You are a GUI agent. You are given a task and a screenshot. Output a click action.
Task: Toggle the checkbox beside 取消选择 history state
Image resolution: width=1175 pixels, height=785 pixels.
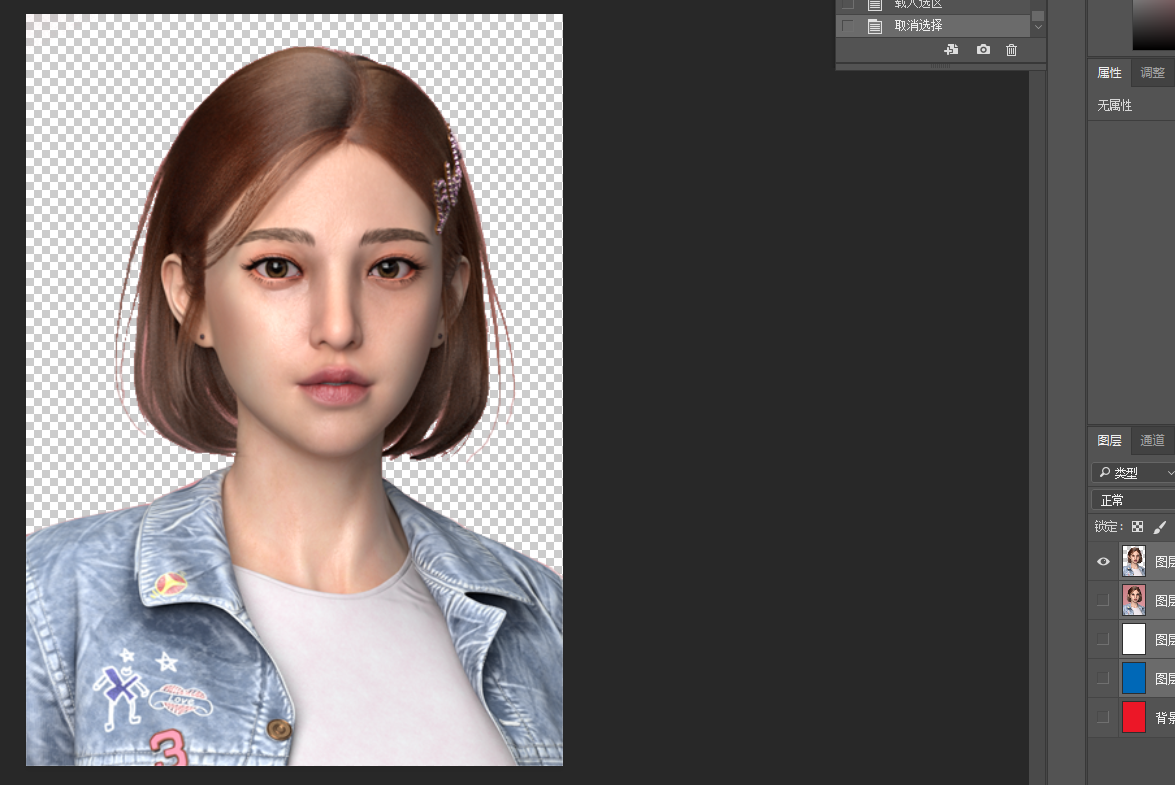848,26
